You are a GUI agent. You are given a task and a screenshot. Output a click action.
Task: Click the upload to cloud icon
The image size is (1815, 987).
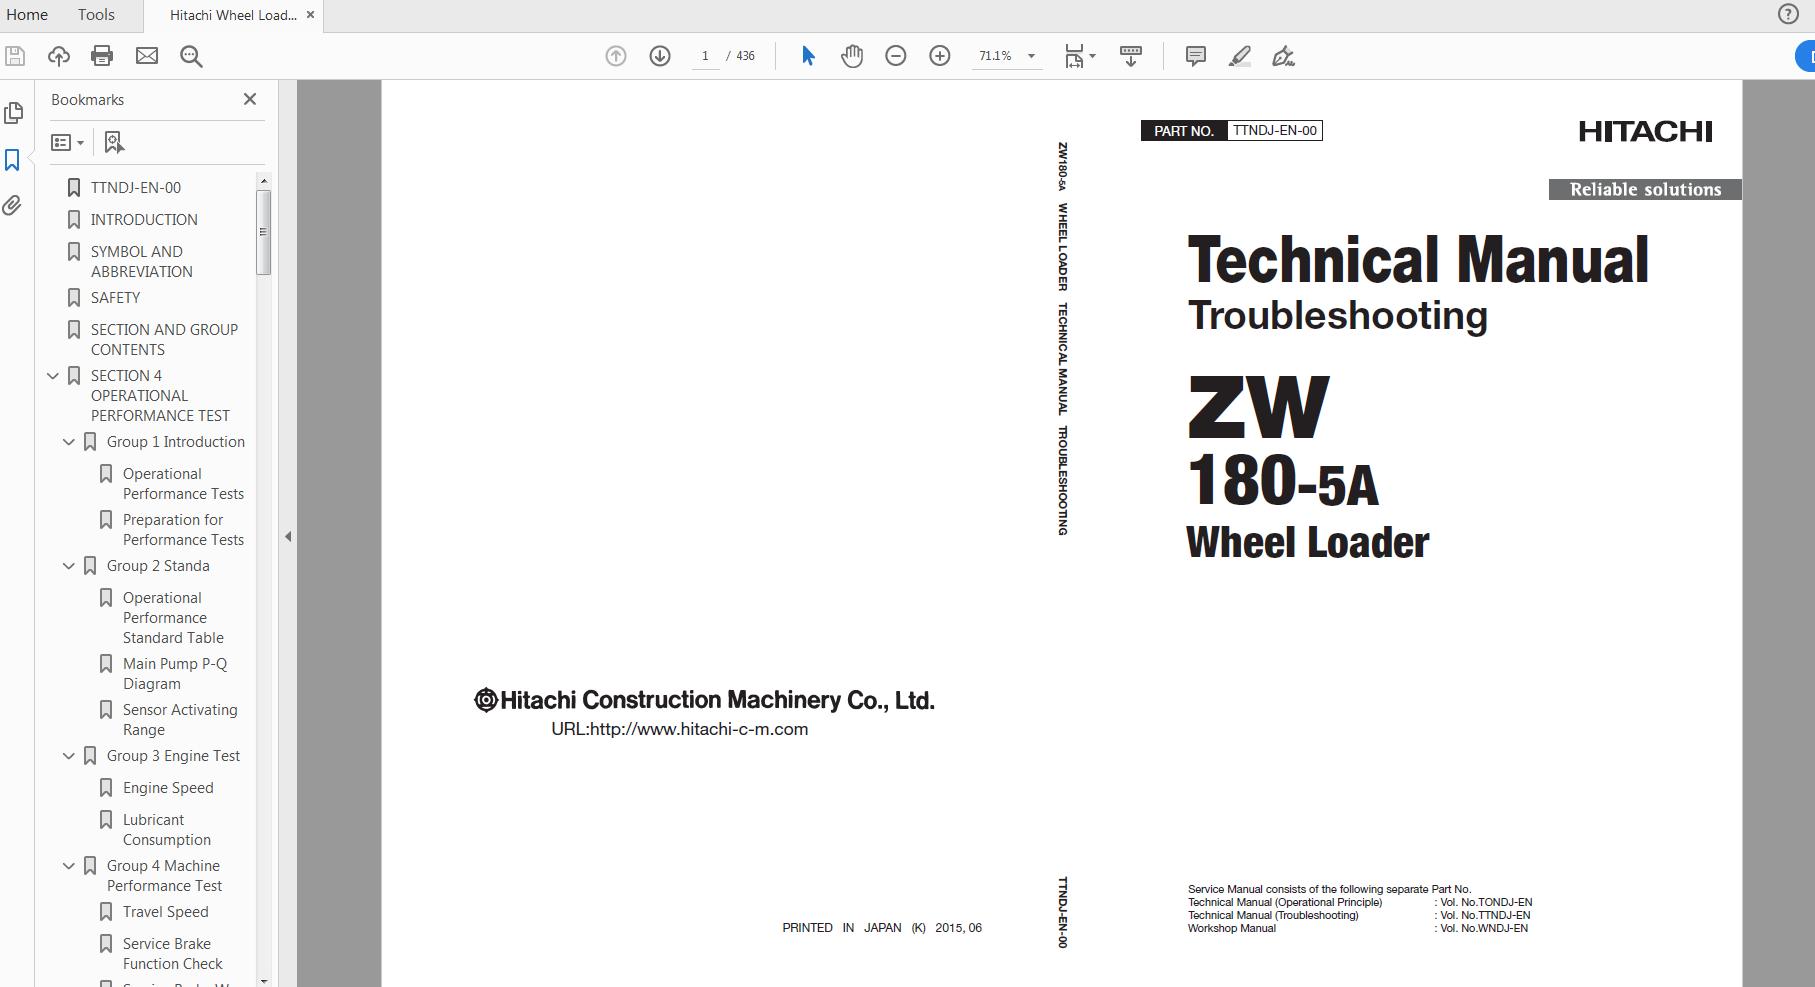59,56
